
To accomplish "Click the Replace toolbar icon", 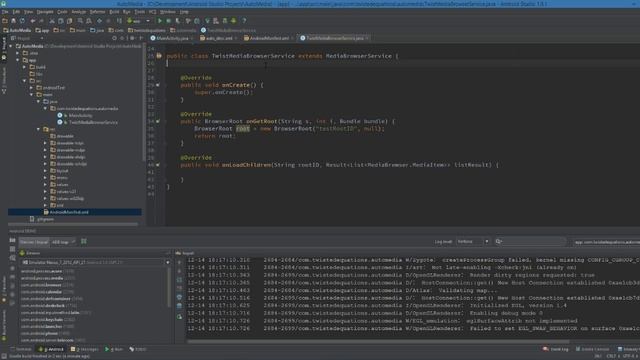I will pyautogui.click(x=89, y=21).
